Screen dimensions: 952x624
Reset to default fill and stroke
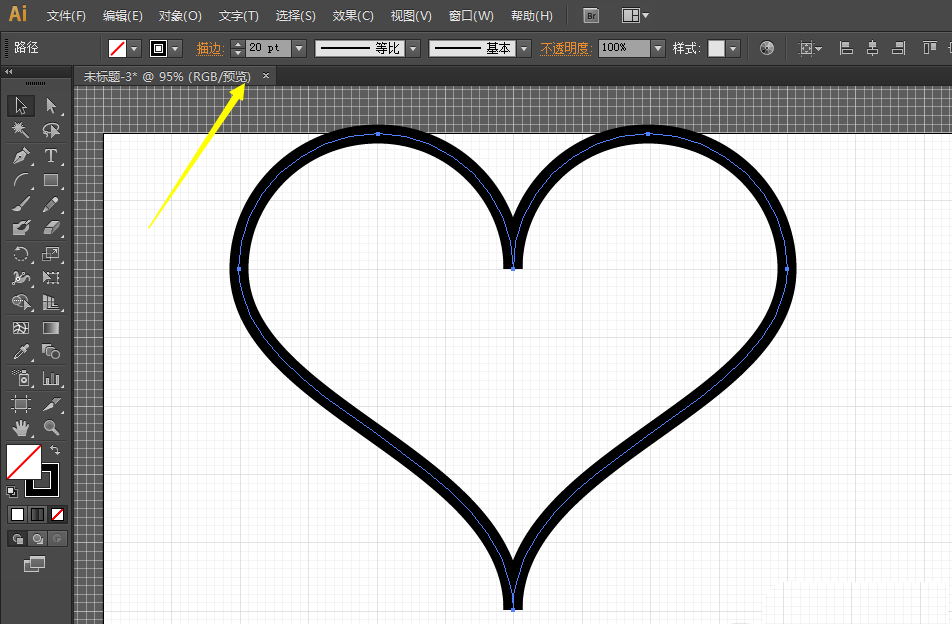(12, 491)
